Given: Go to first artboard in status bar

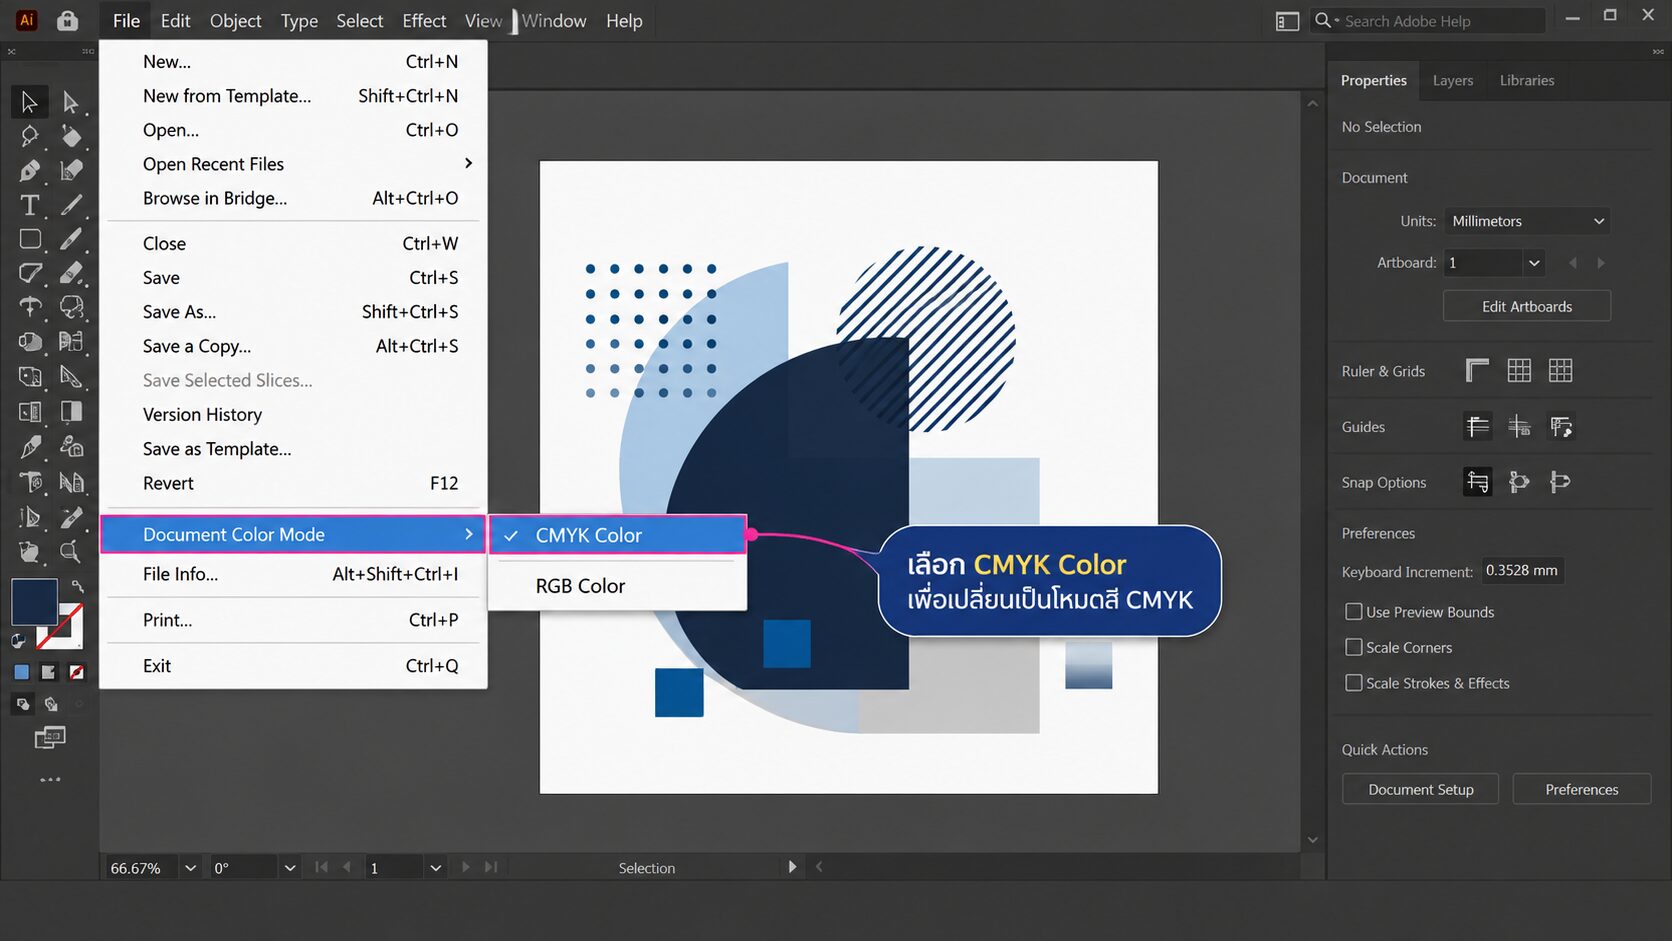Looking at the screenshot, I should (x=321, y=867).
